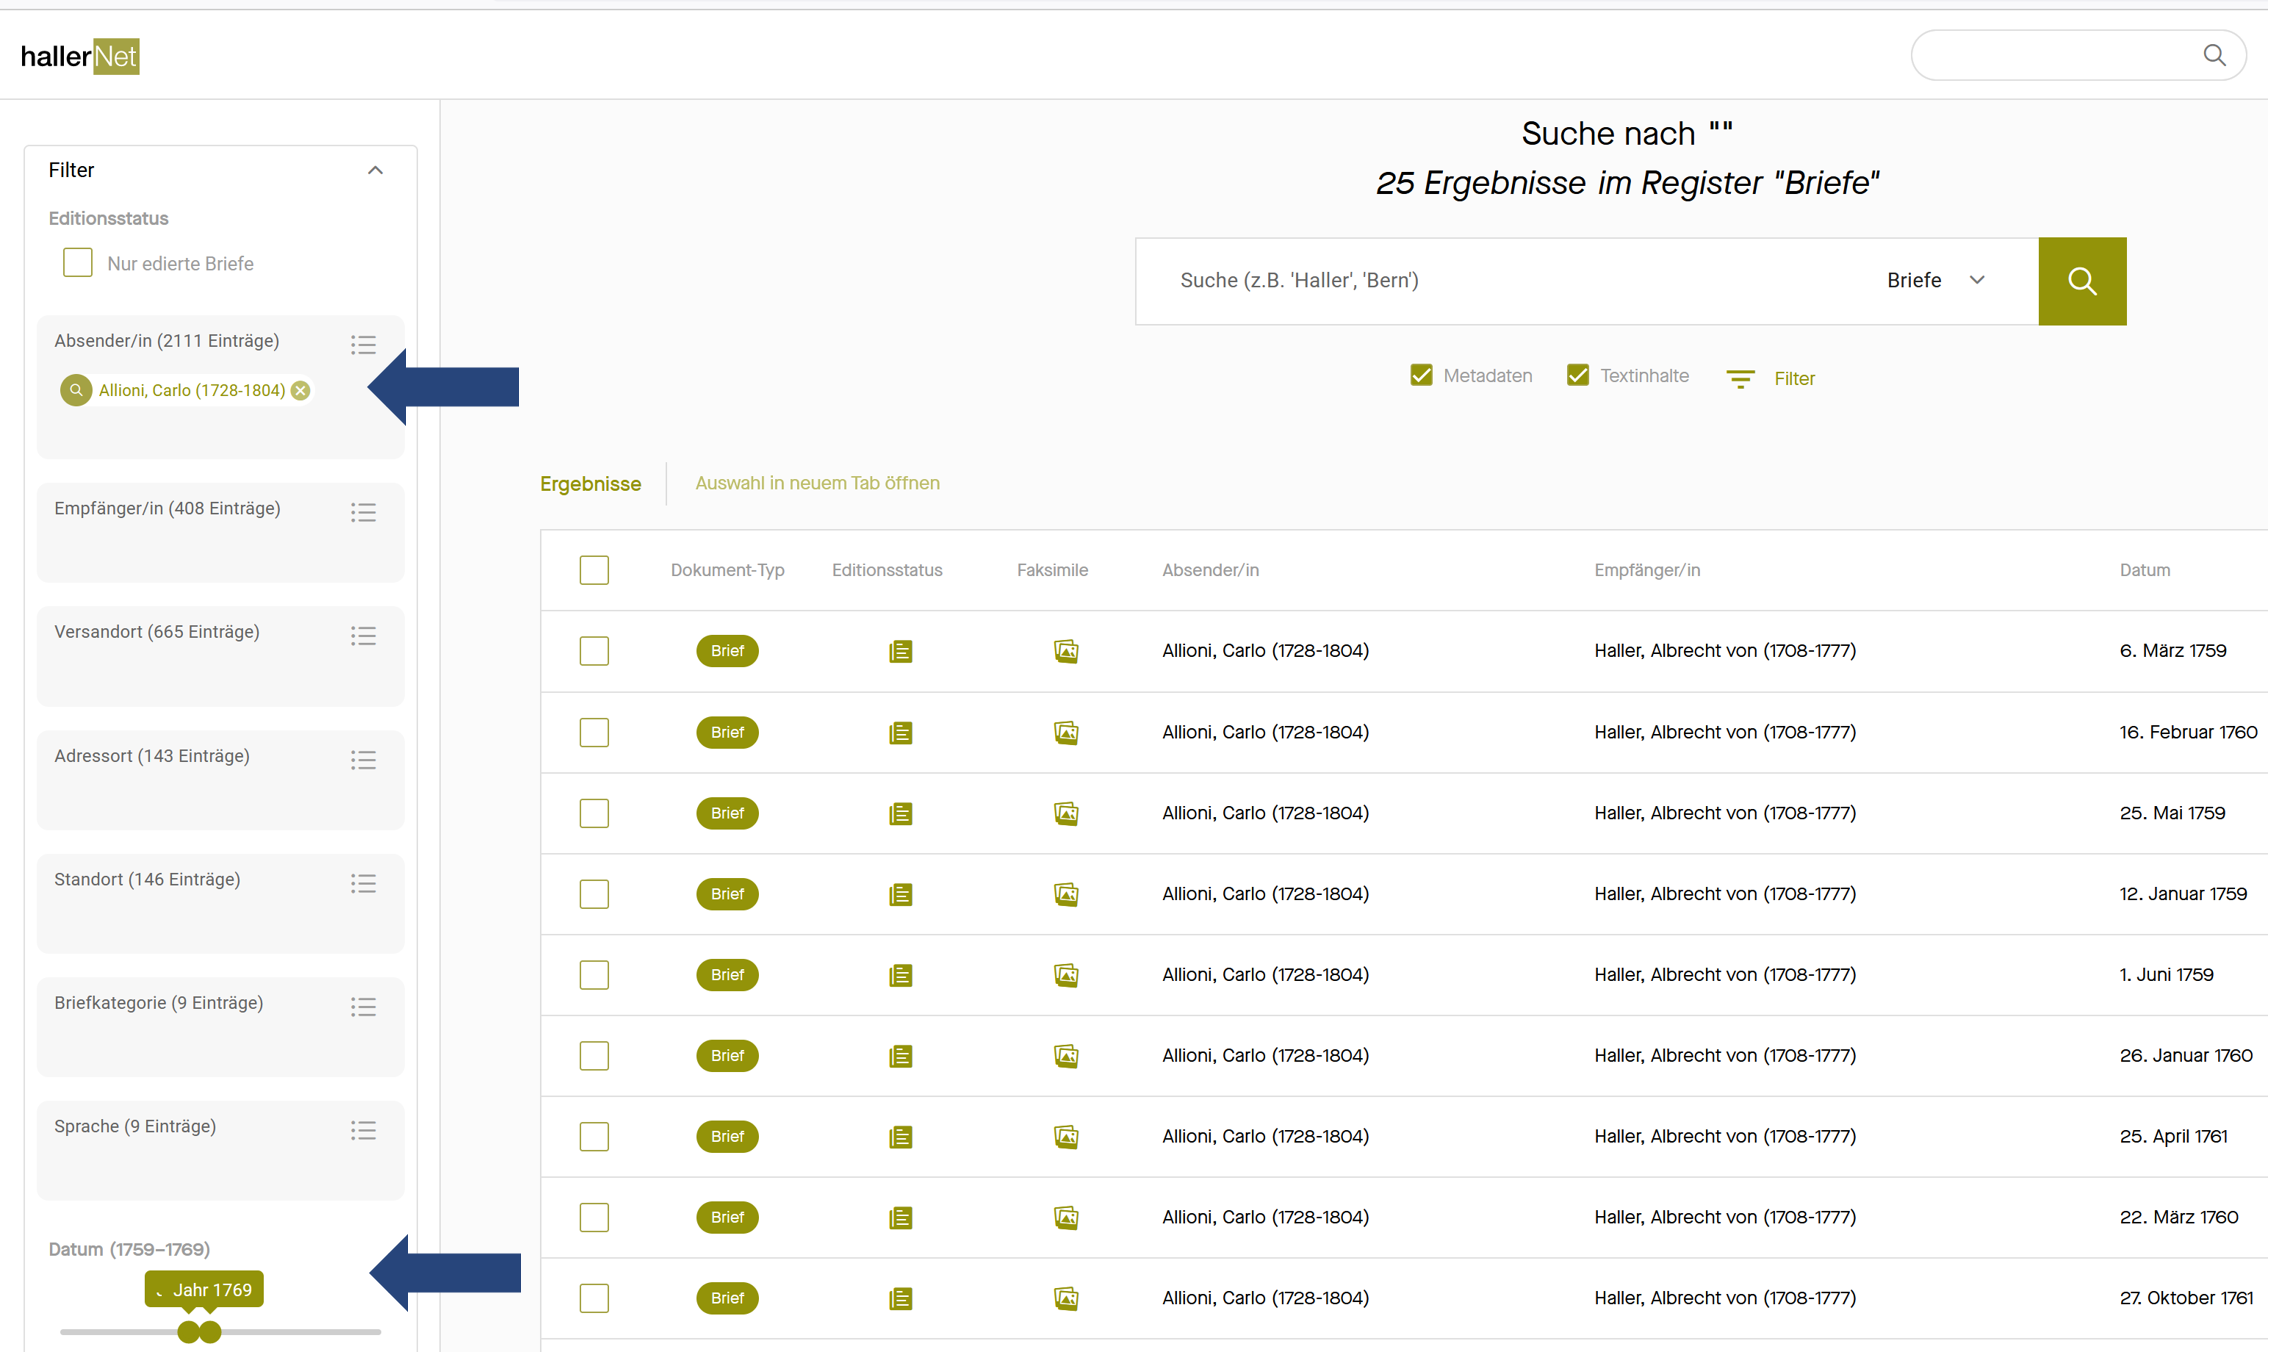Click the date range slider track
Image resolution: width=2272 pixels, height=1362 pixels.
[x=220, y=1334]
